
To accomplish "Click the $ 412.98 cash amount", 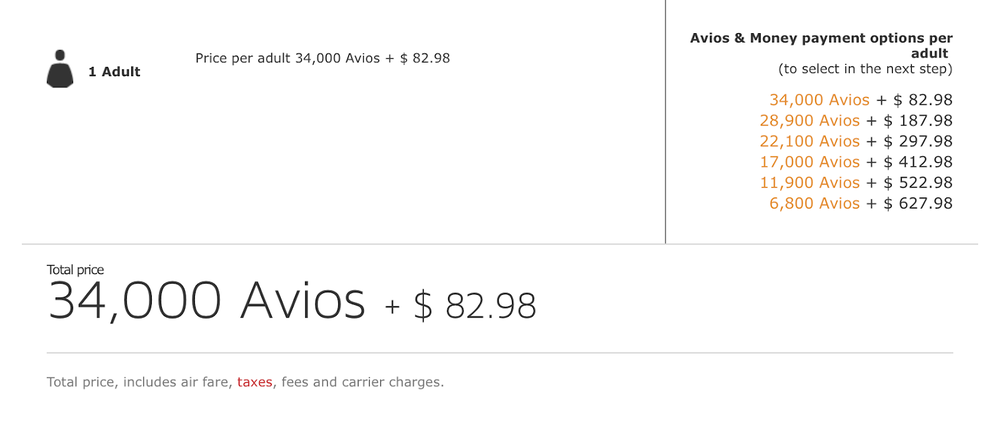I will pos(918,162).
